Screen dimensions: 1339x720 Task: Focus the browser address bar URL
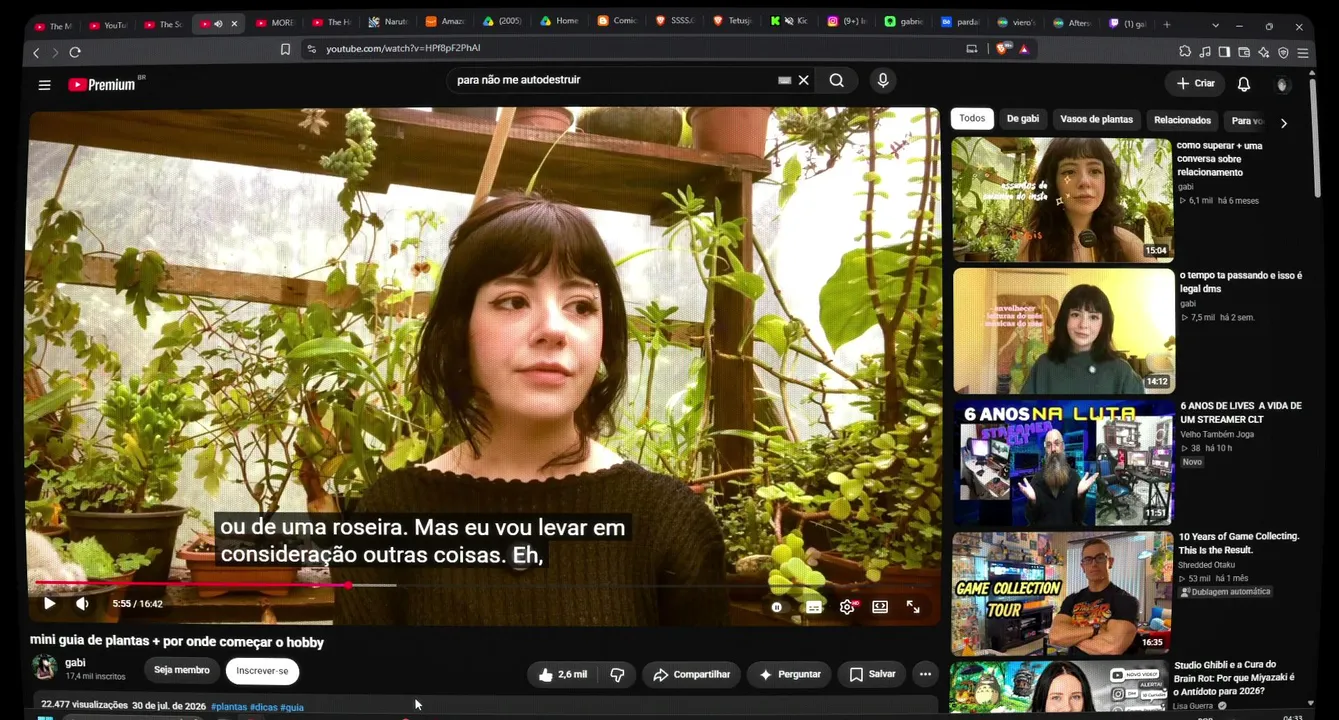pyautogui.click(x=403, y=48)
